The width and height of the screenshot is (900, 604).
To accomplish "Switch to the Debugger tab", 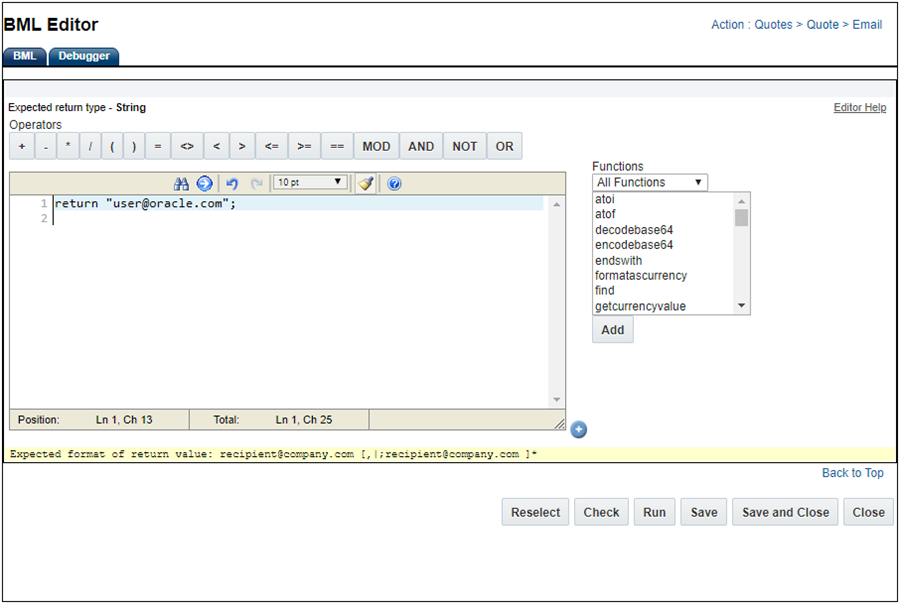I will pyautogui.click(x=84, y=56).
